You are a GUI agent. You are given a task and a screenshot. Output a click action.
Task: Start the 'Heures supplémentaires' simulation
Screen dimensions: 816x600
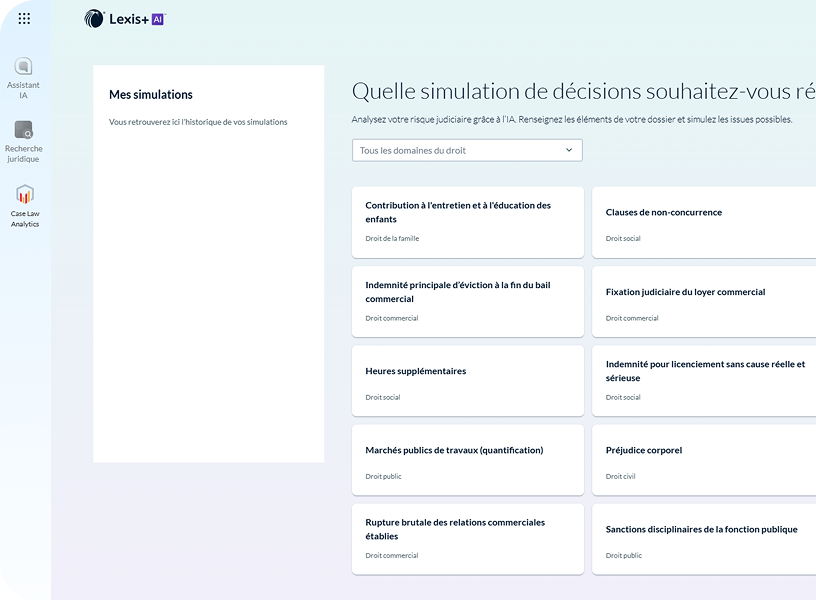point(467,380)
